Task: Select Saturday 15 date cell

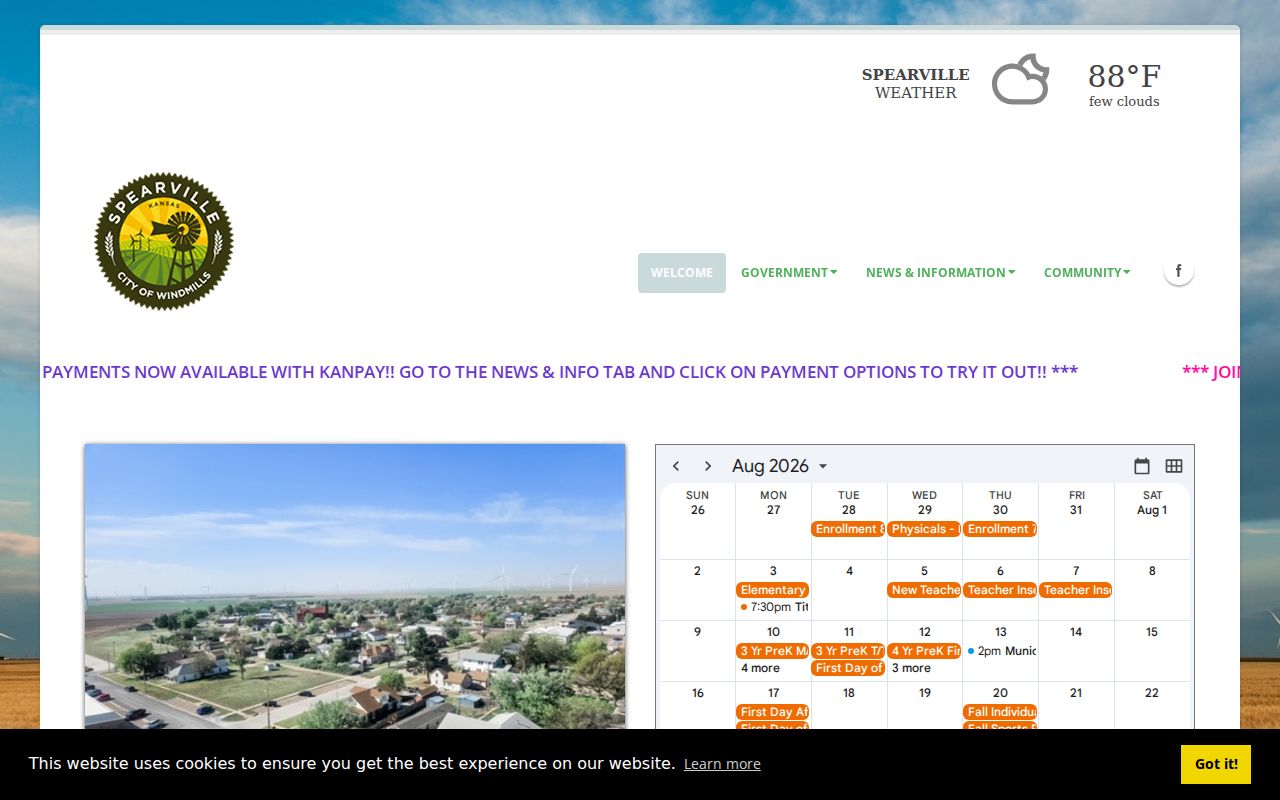Action: 1152,632
